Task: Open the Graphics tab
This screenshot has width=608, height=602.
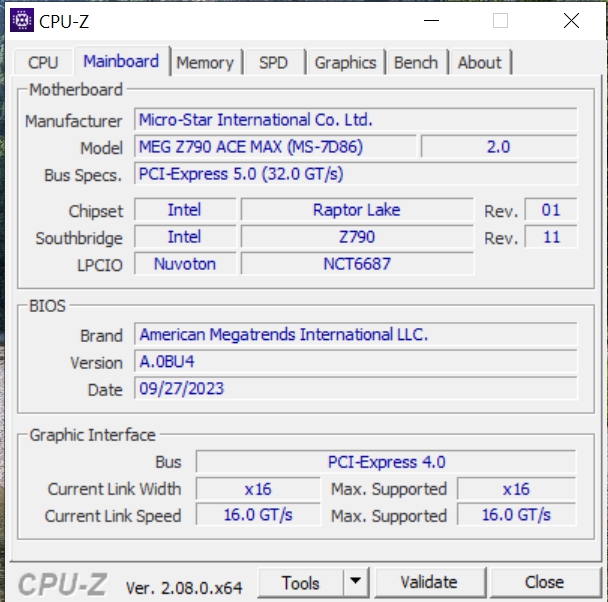Action: 345,62
